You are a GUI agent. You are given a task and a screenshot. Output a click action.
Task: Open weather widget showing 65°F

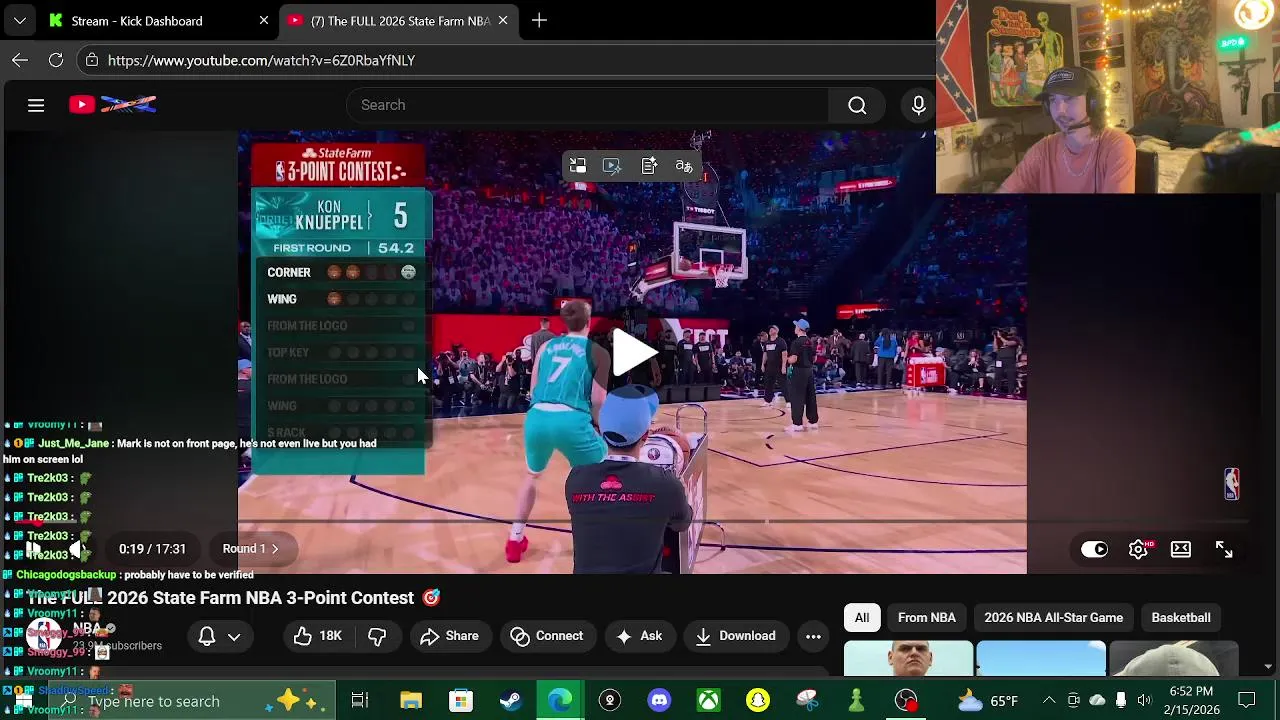coord(988,701)
